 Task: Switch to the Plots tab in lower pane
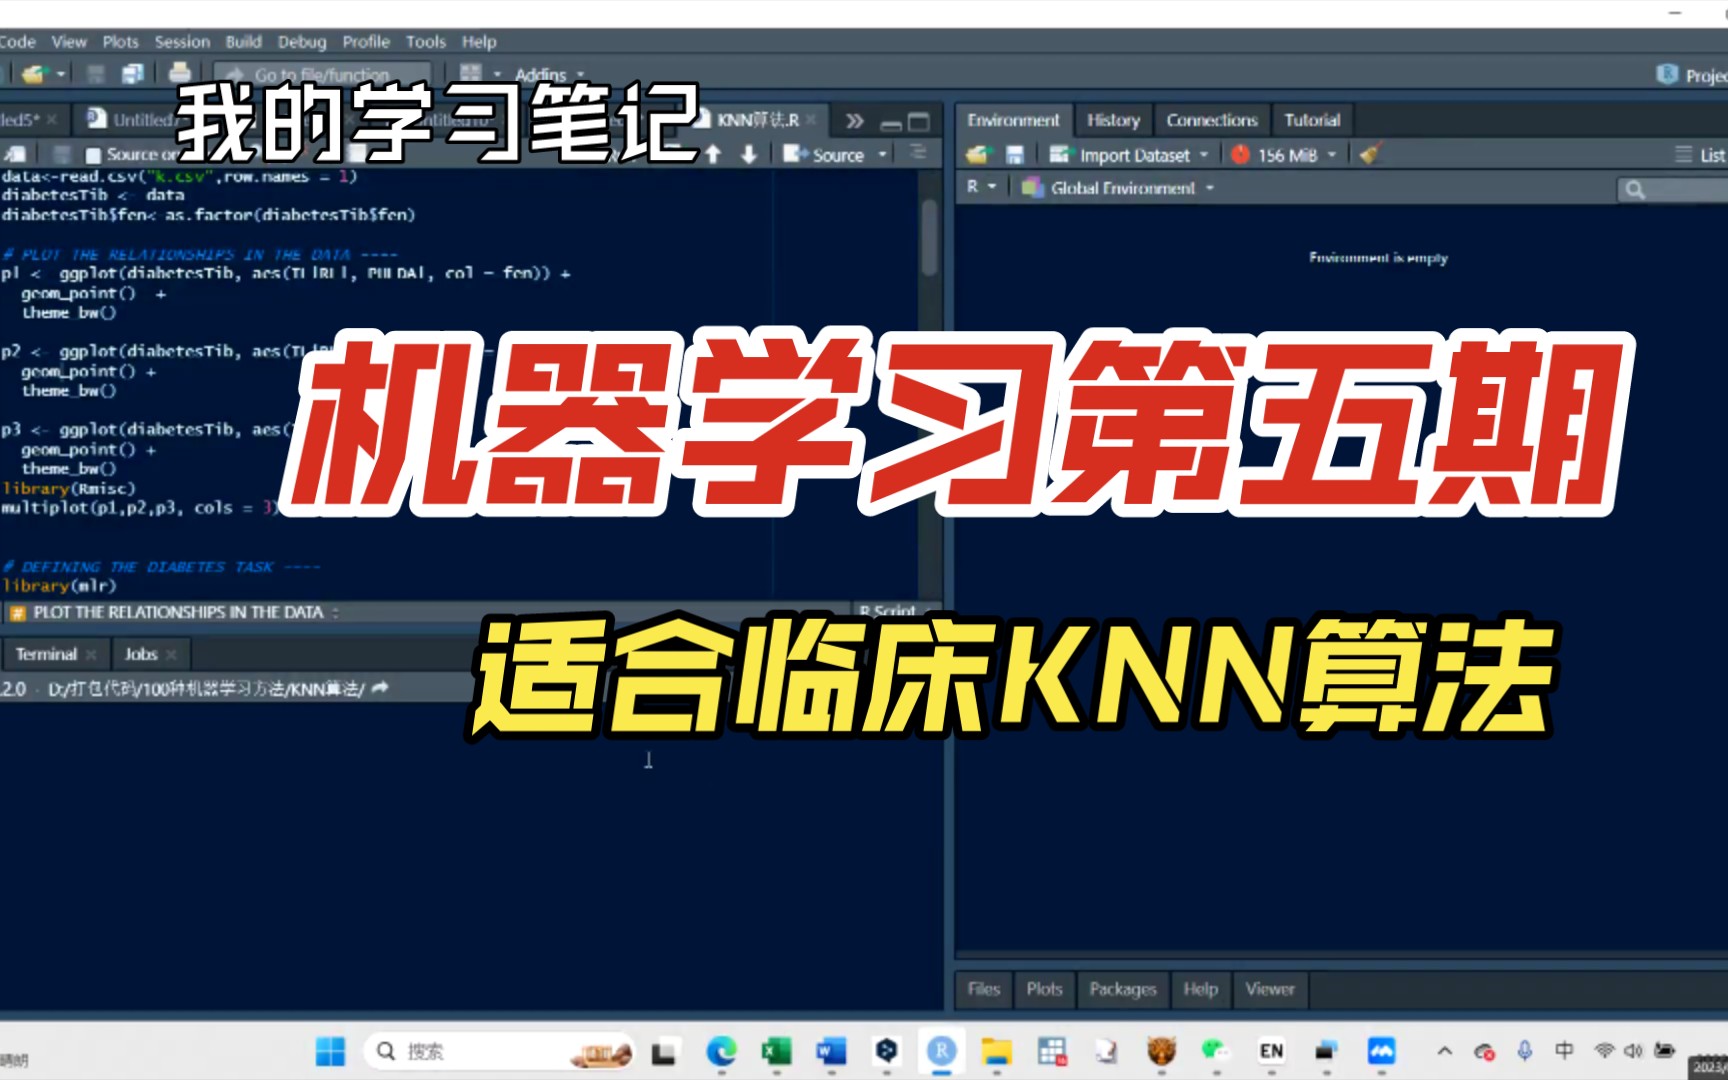[x=1044, y=989]
